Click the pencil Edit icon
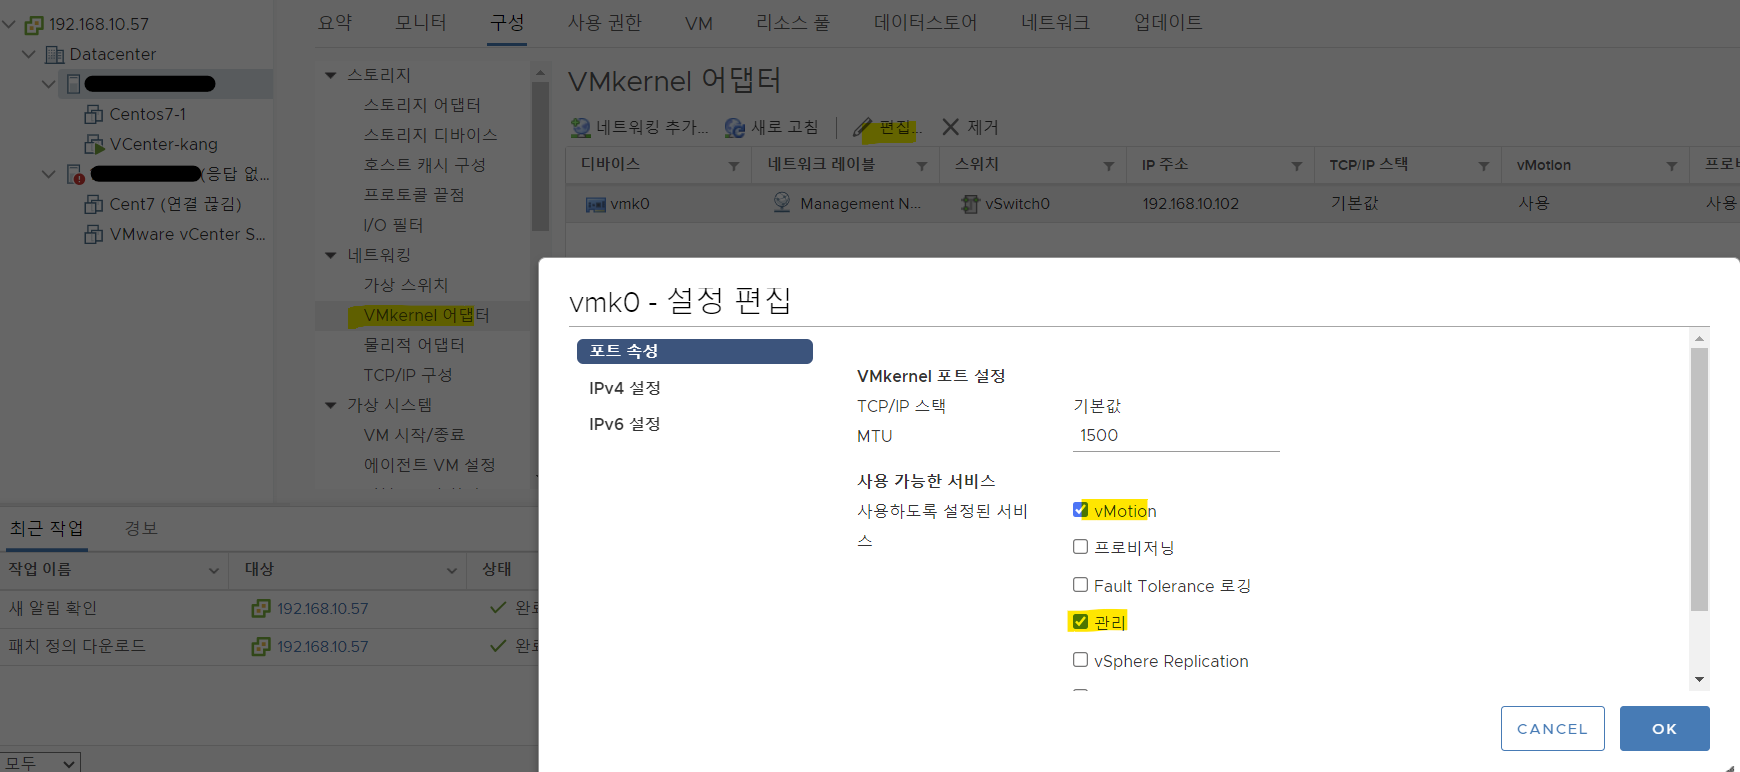 [863, 127]
